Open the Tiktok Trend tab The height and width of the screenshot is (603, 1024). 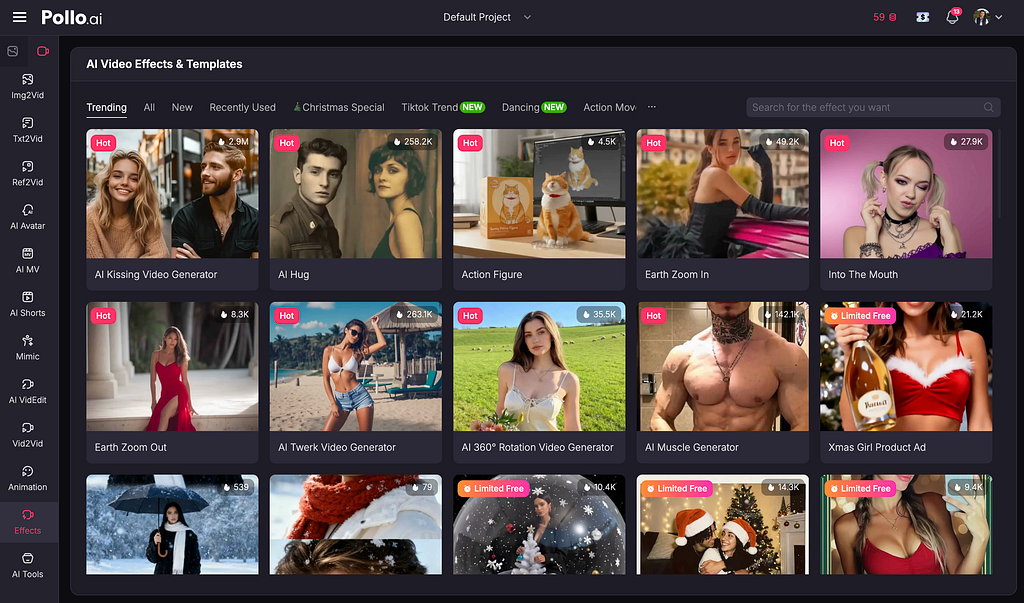(x=443, y=107)
